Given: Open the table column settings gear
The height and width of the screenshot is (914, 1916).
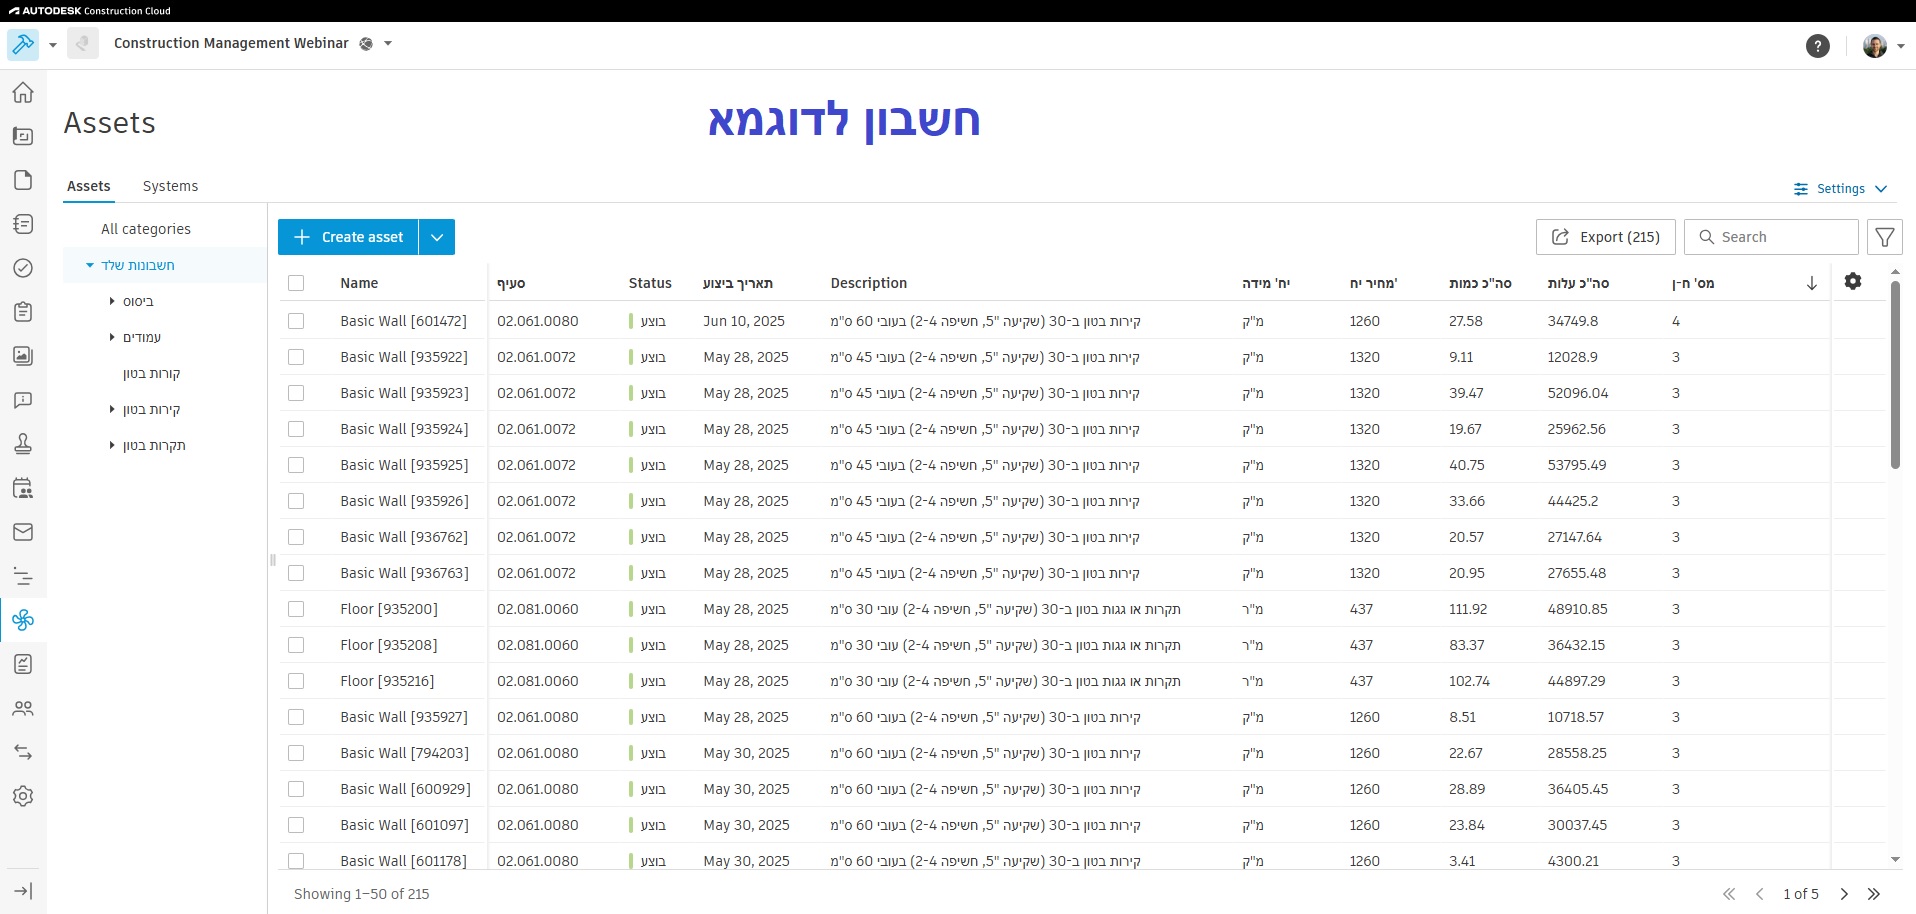Looking at the screenshot, I should (1853, 282).
